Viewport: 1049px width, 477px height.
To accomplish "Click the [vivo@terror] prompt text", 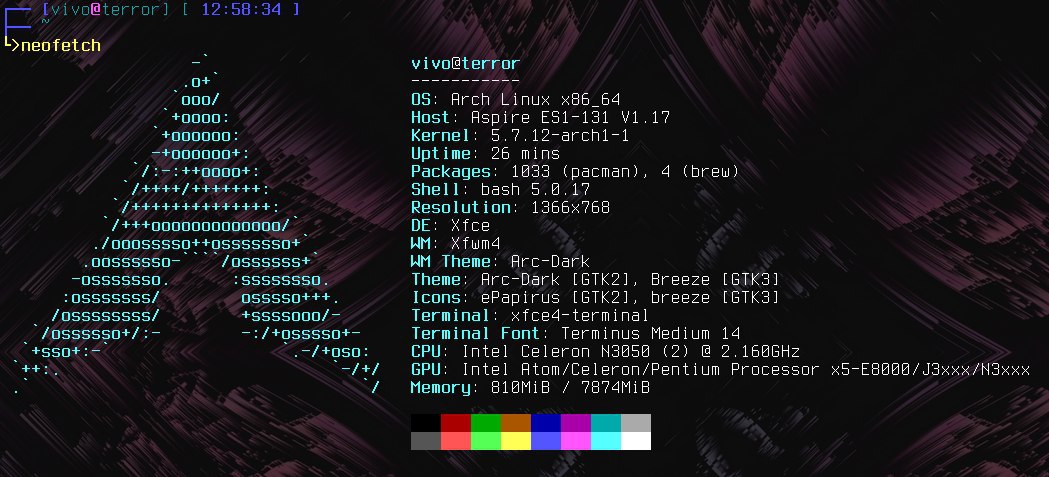I will pos(106,9).
